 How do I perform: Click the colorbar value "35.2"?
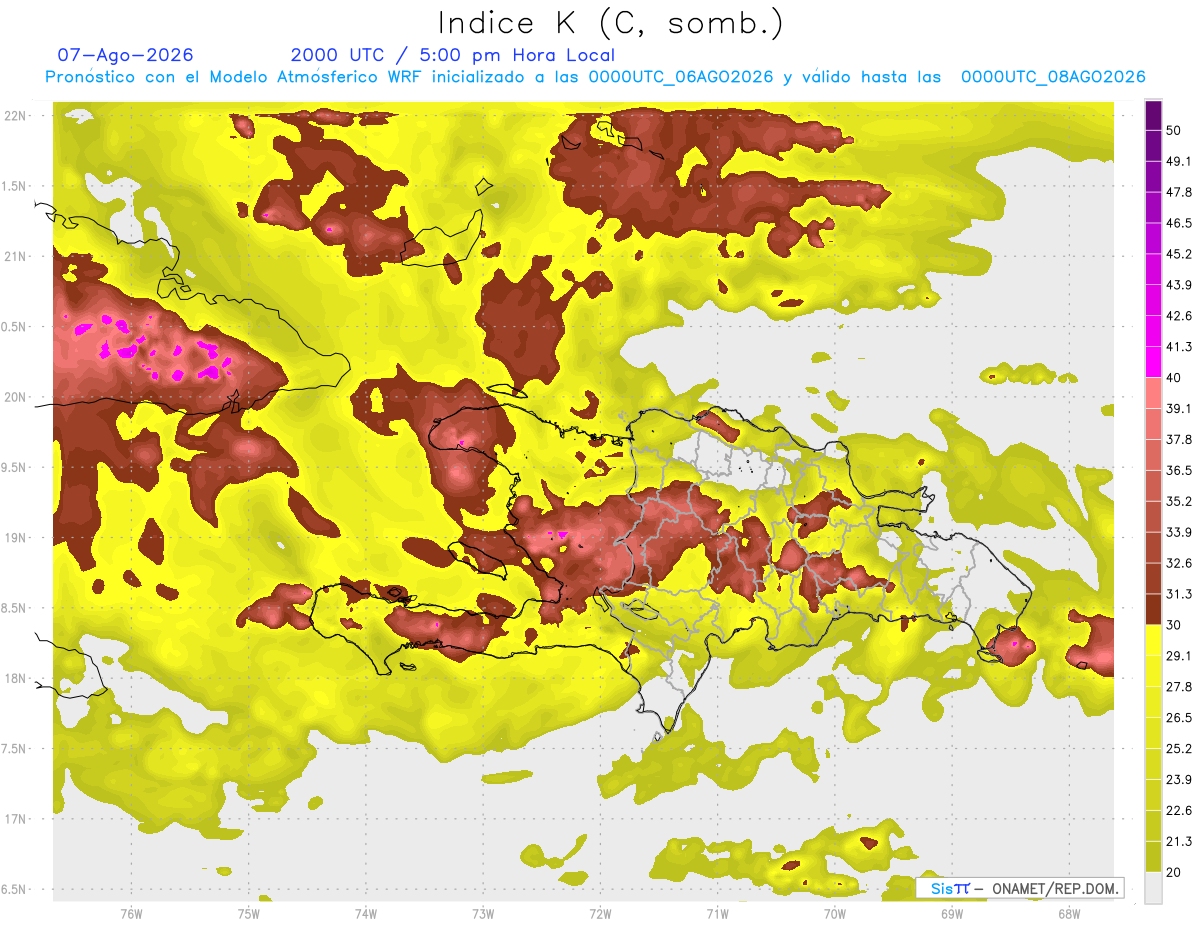(x=1179, y=501)
